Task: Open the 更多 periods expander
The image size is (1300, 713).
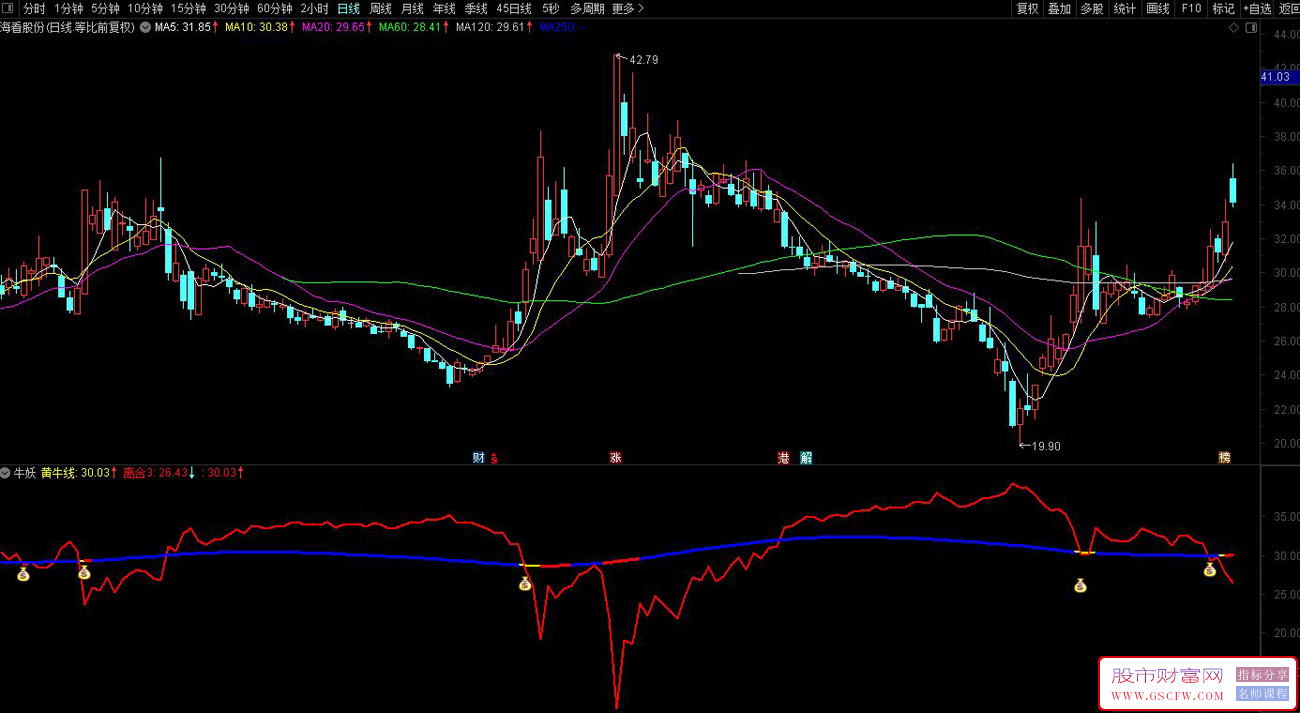Action: click(627, 9)
